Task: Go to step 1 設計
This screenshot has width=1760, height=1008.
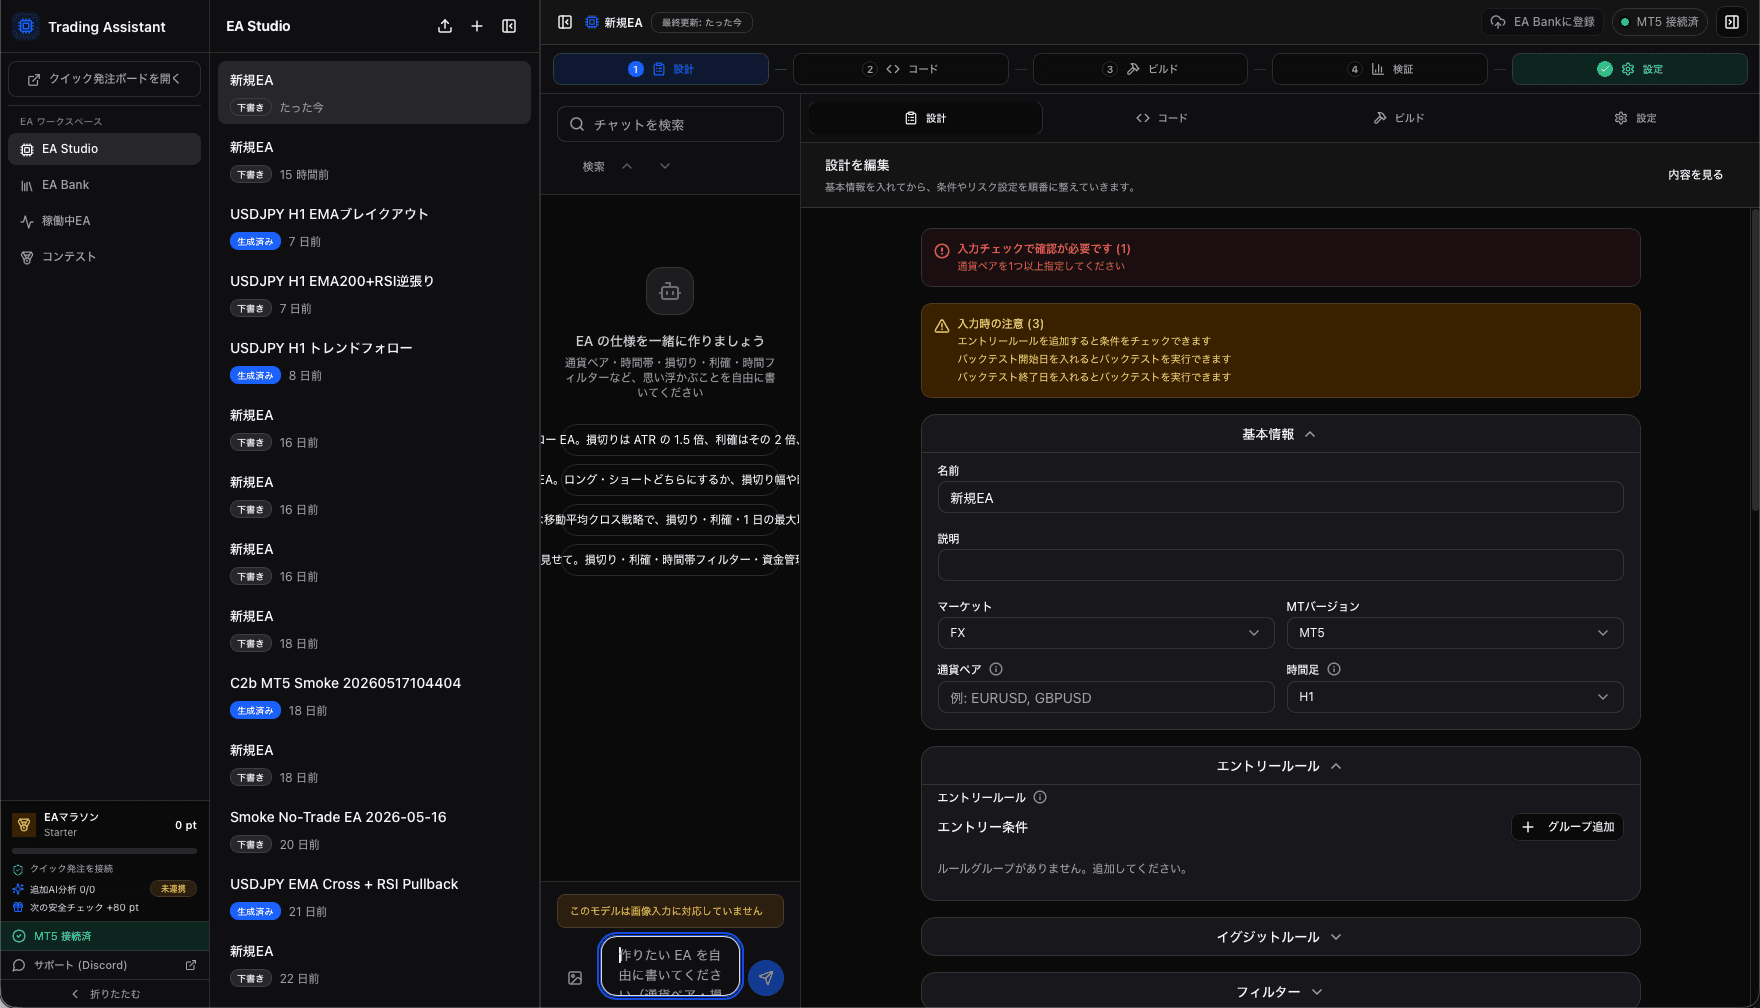Action: (x=661, y=69)
